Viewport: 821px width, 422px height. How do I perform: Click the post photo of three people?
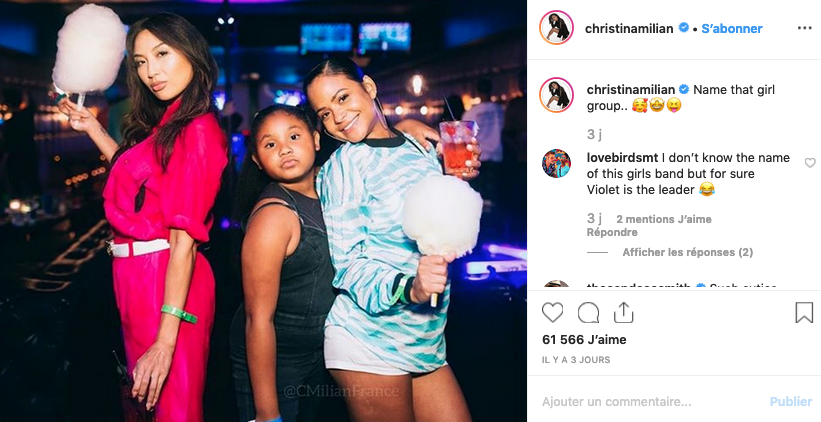263,211
